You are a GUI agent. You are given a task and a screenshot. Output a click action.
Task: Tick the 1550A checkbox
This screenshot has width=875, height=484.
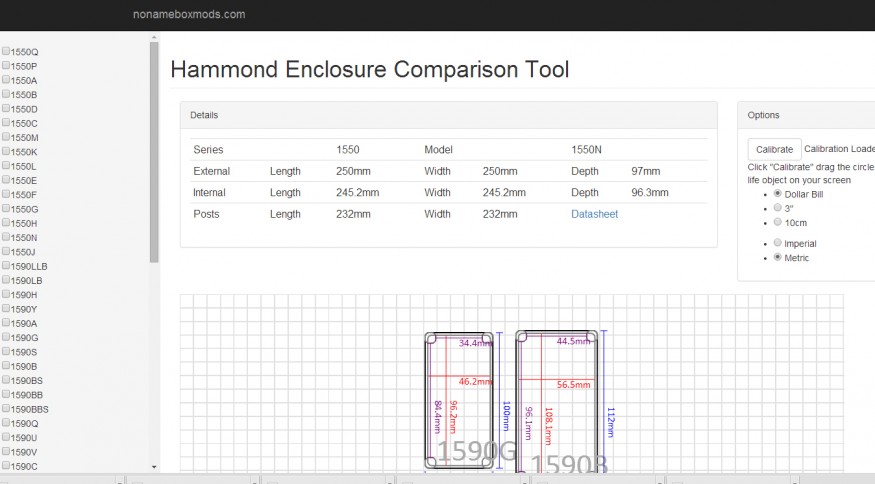coord(6,80)
